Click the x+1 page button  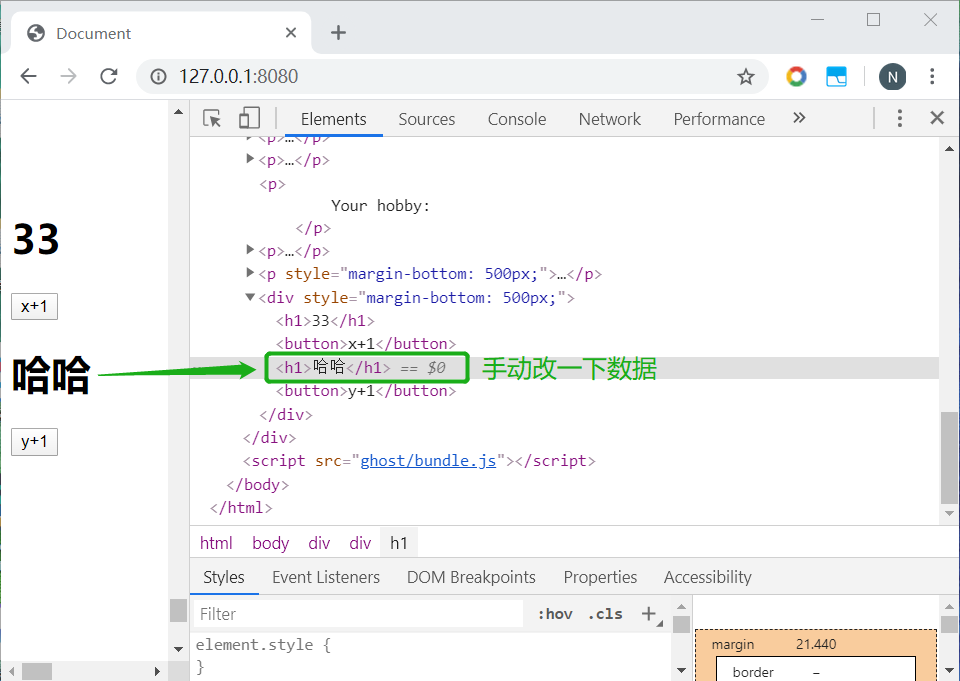pos(34,306)
